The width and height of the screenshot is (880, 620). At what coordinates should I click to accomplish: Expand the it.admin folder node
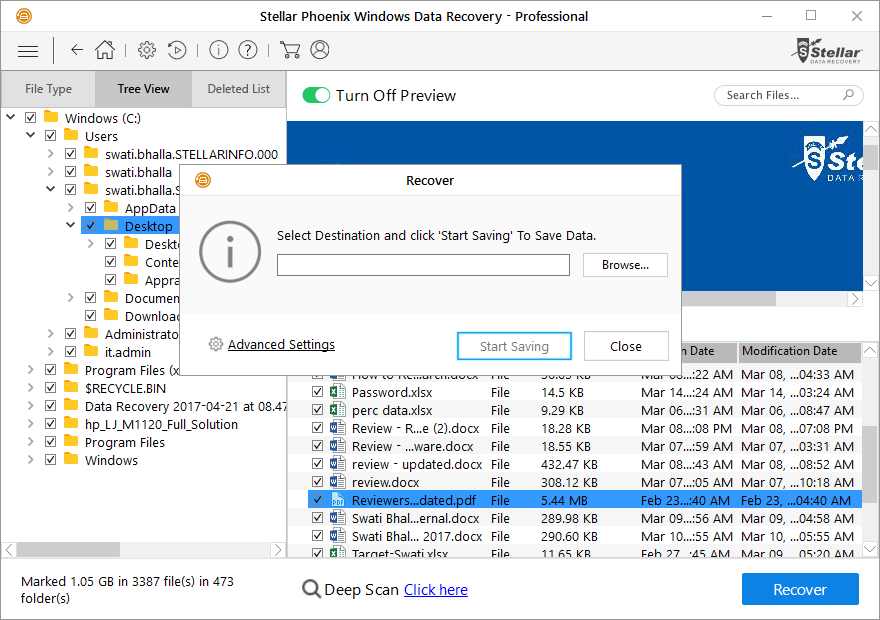[51, 352]
